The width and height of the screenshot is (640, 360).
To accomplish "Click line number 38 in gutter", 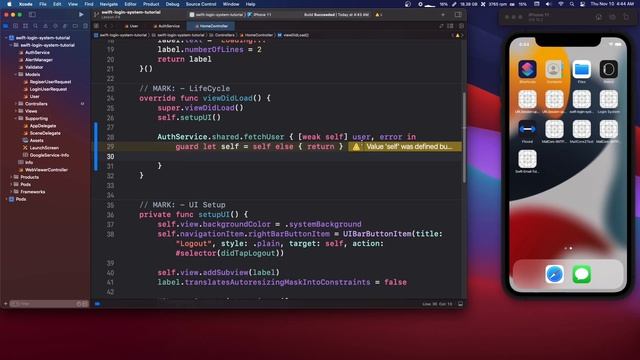I will point(110,234).
